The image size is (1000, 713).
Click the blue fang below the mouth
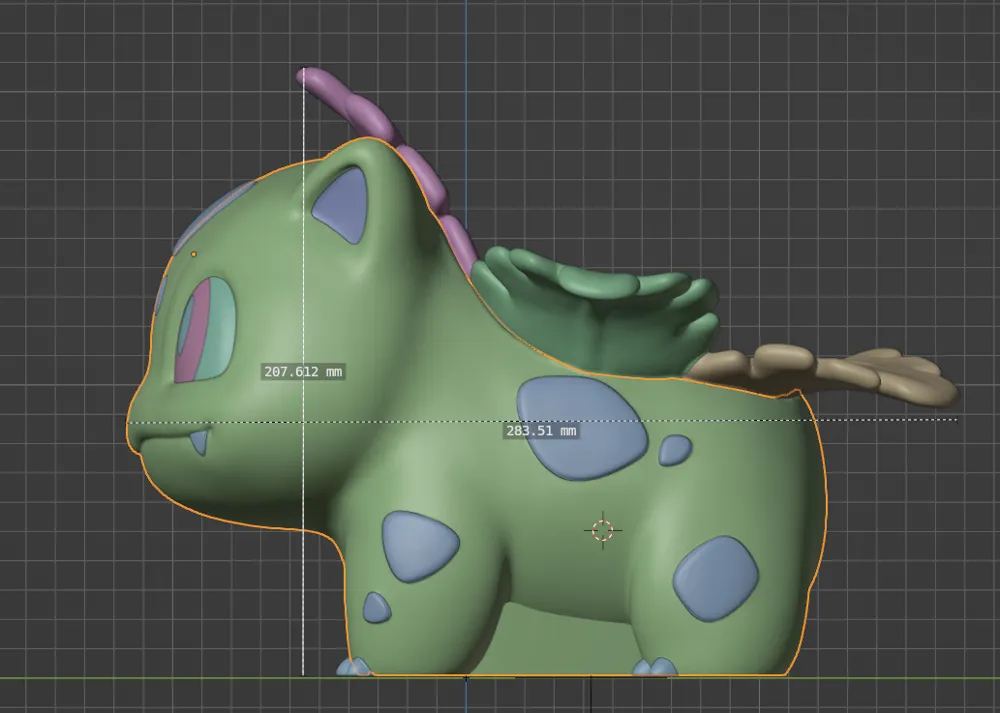pos(199,441)
